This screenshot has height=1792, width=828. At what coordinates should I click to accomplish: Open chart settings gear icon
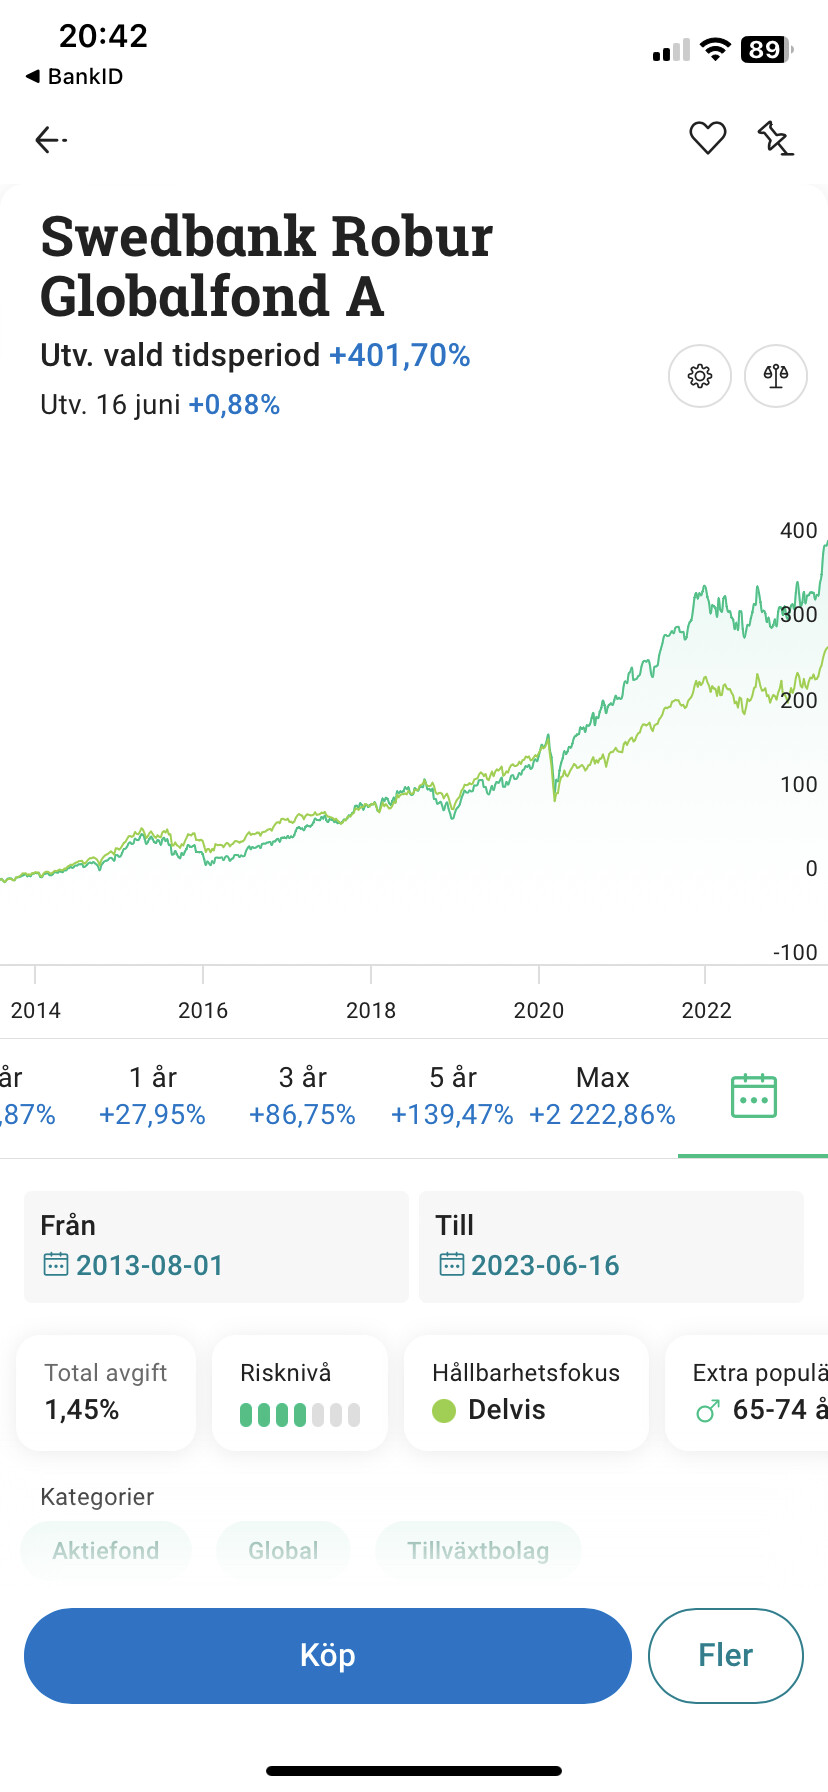click(x=700, y=376)
